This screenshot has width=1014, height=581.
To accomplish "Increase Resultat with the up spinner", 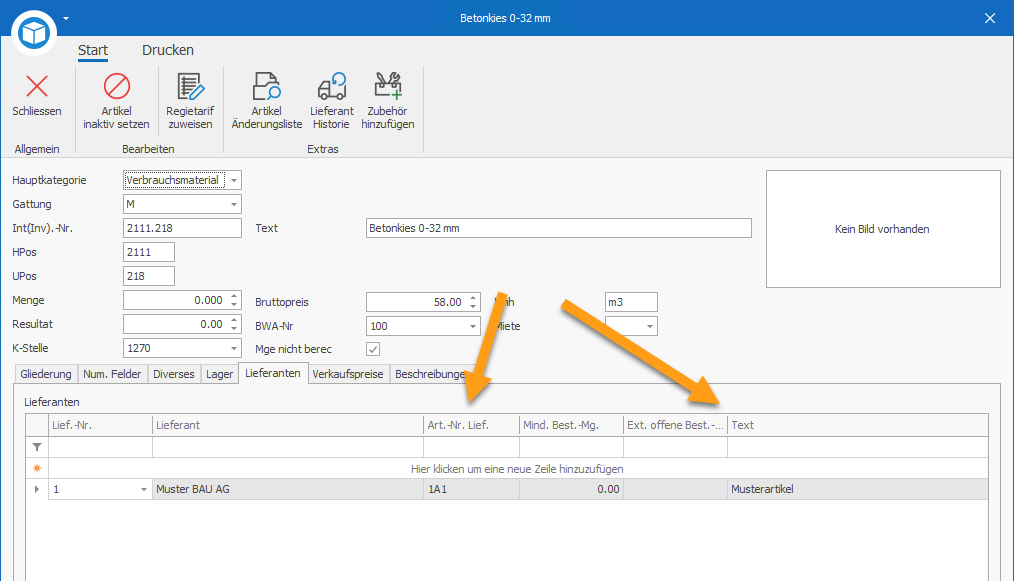I will [x=234, y=320].
